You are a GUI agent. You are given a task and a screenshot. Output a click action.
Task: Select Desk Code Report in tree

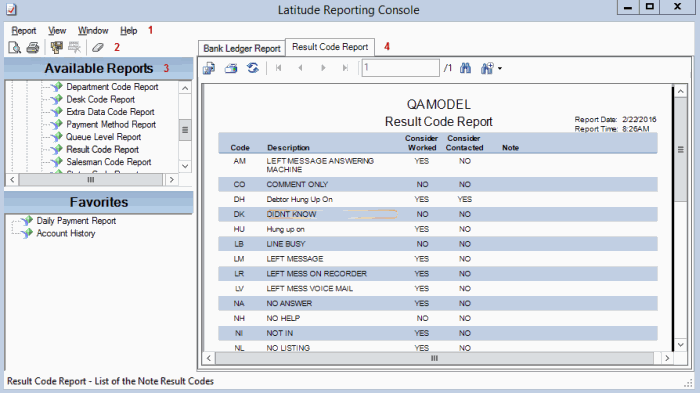pos(100,99)
